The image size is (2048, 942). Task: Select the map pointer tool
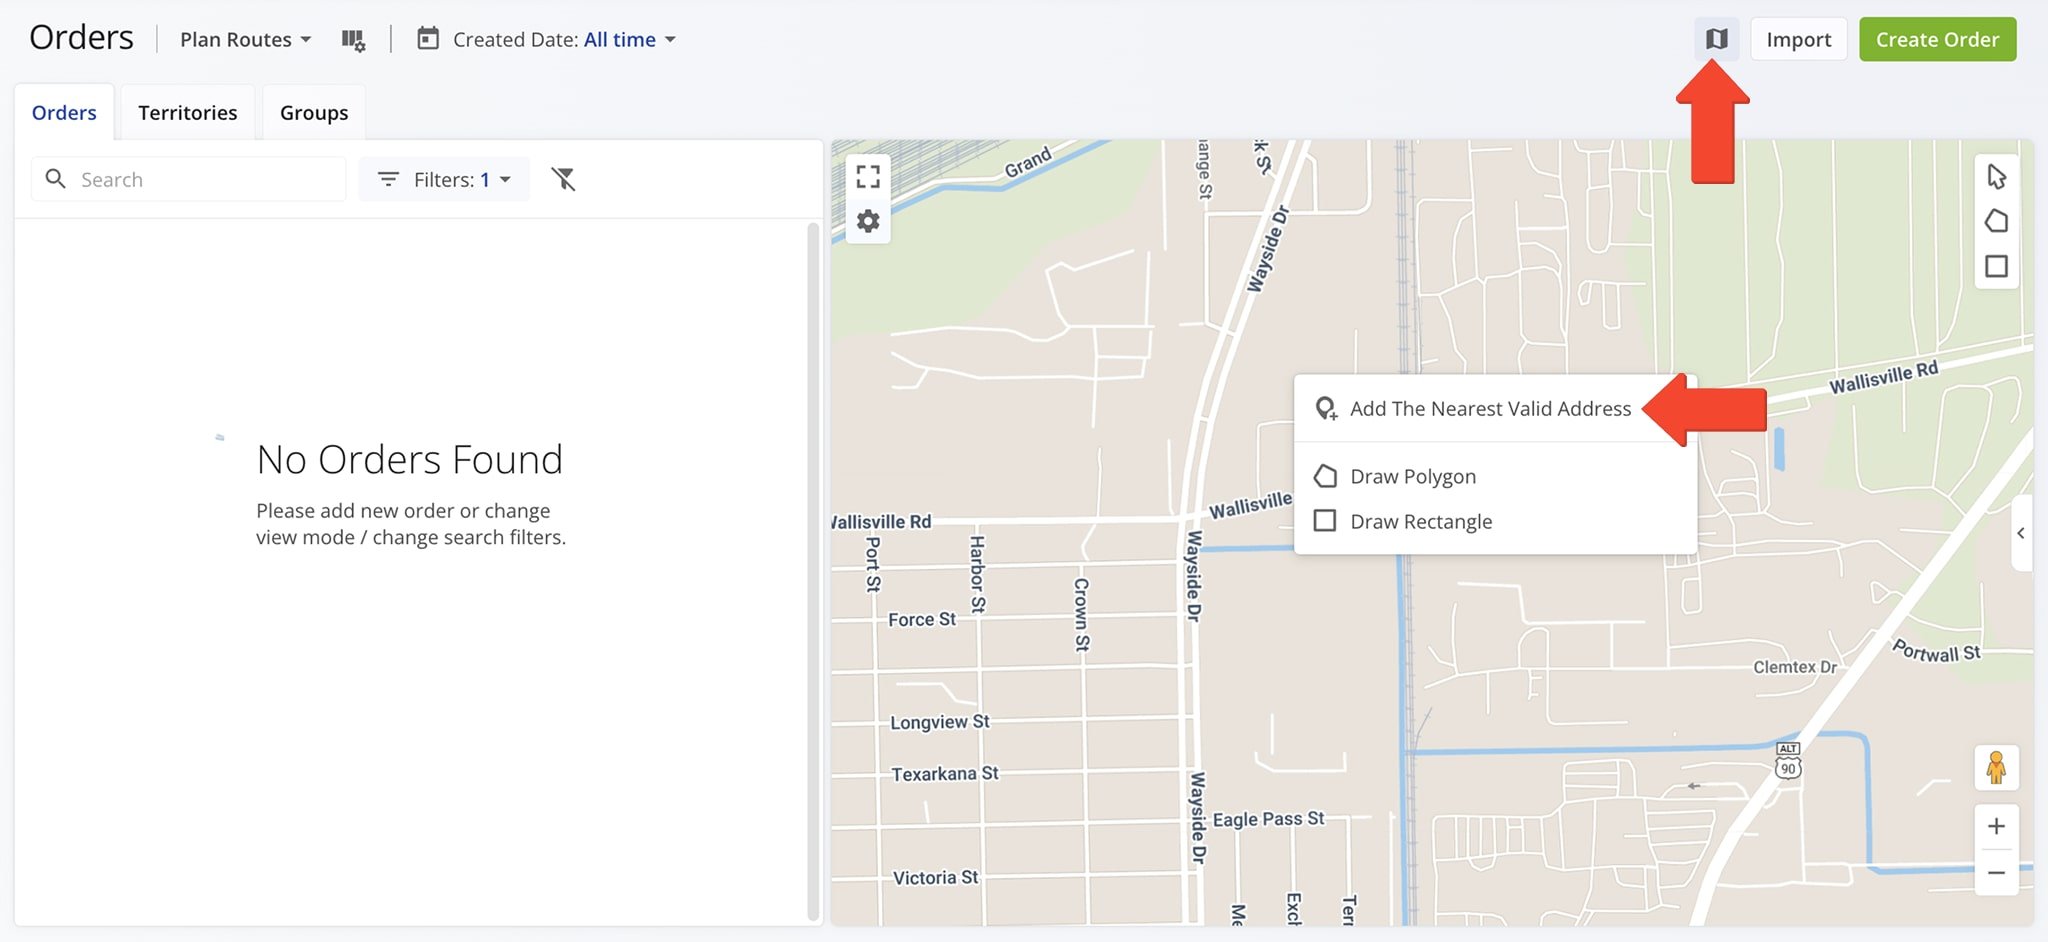pyautogui.click(x=1997, y=177)
